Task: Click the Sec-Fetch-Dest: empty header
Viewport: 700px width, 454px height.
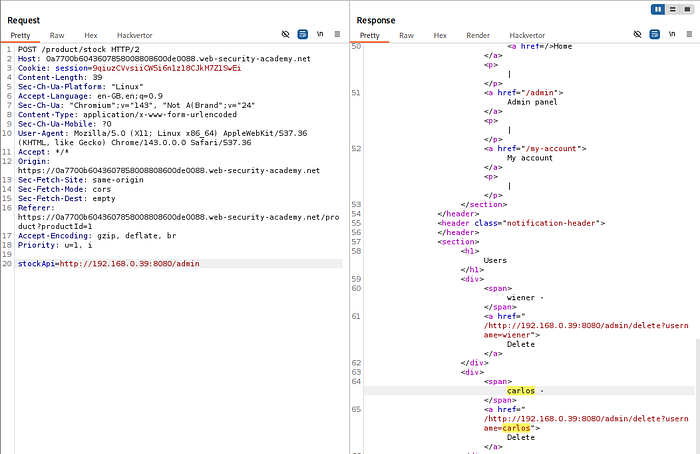Action: click(x=67, y=198)
